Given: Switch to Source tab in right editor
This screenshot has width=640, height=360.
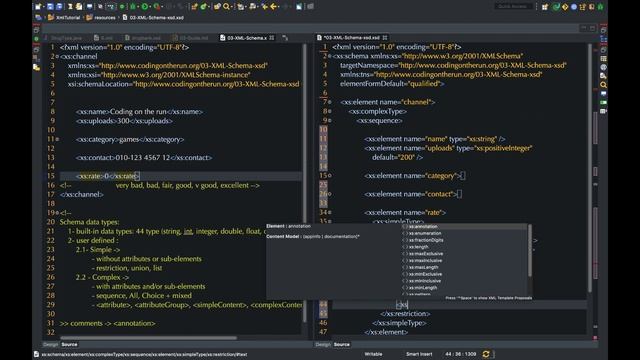Looking at the screenshot, I should coord(342,344).
